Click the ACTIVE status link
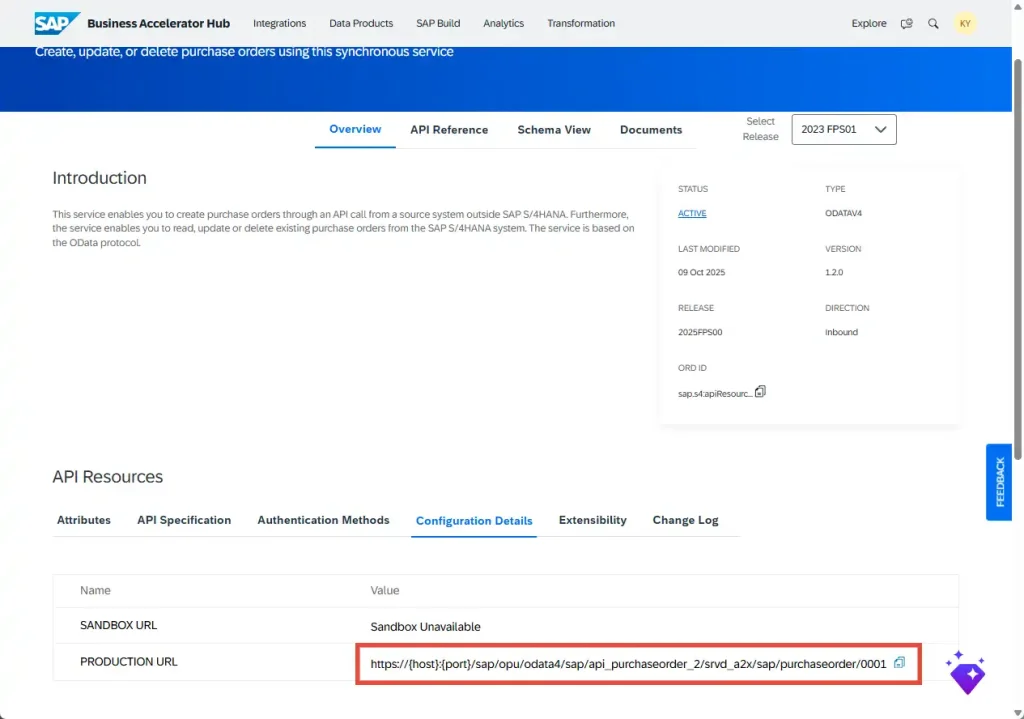 tap(692, 213)
